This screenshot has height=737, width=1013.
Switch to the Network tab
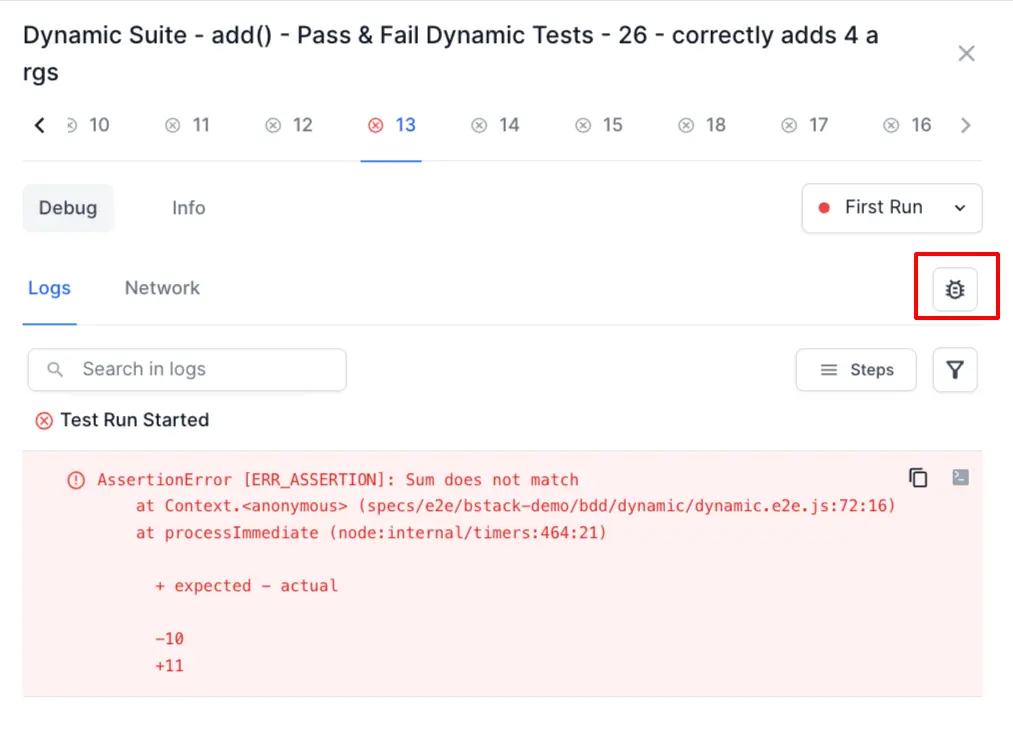162,288
